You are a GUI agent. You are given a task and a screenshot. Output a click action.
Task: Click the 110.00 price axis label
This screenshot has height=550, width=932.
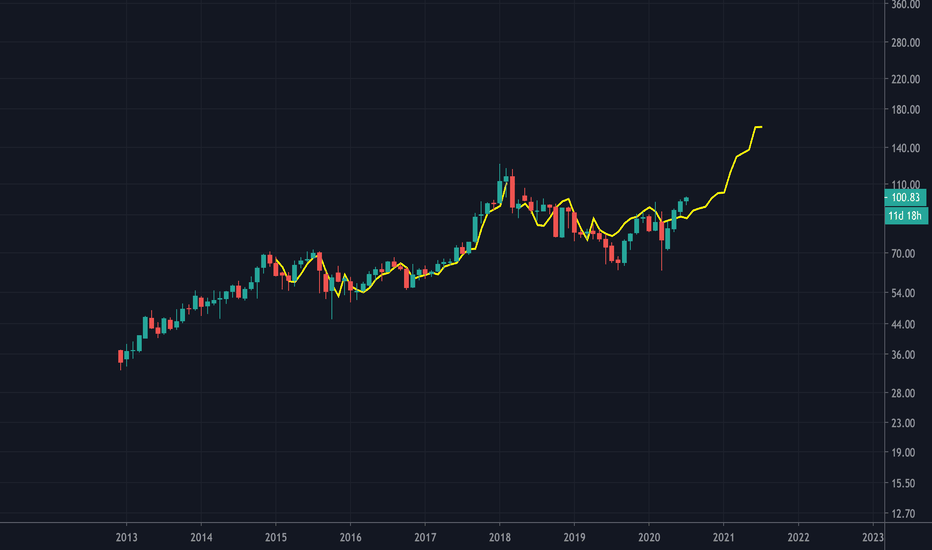(906, 184)
